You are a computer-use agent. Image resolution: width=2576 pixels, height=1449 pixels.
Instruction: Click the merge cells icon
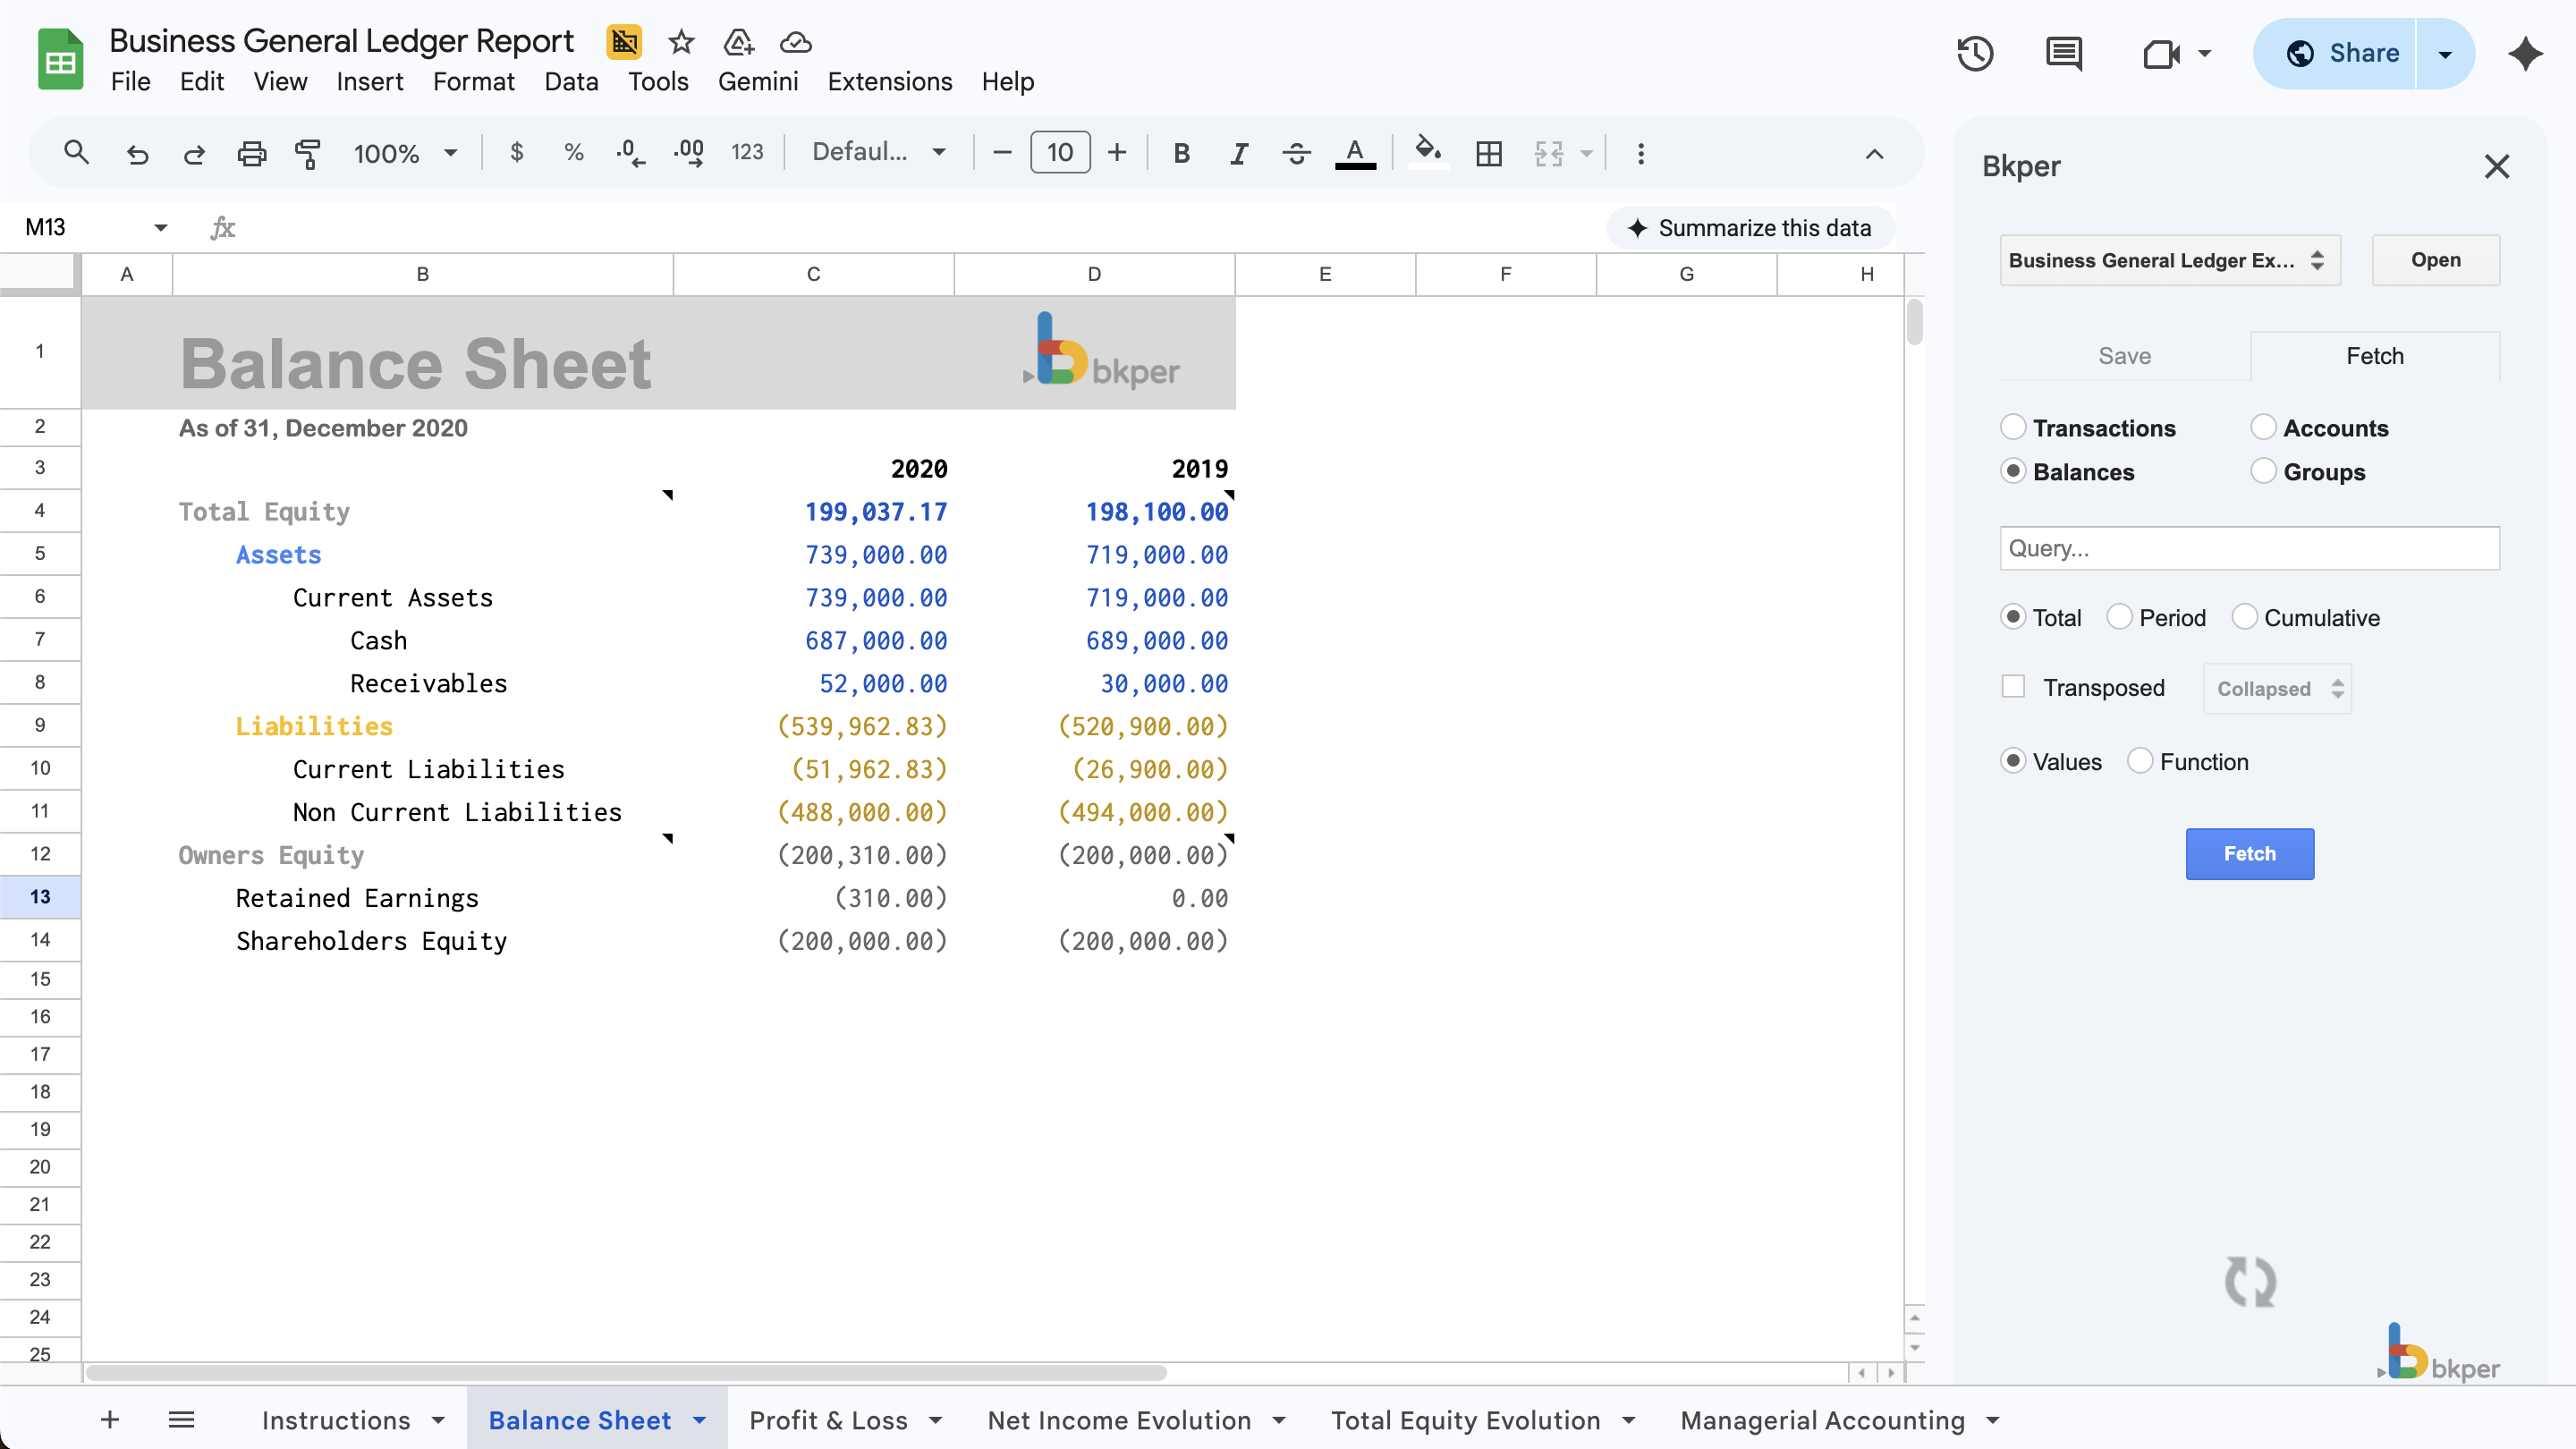point(1548,153)
